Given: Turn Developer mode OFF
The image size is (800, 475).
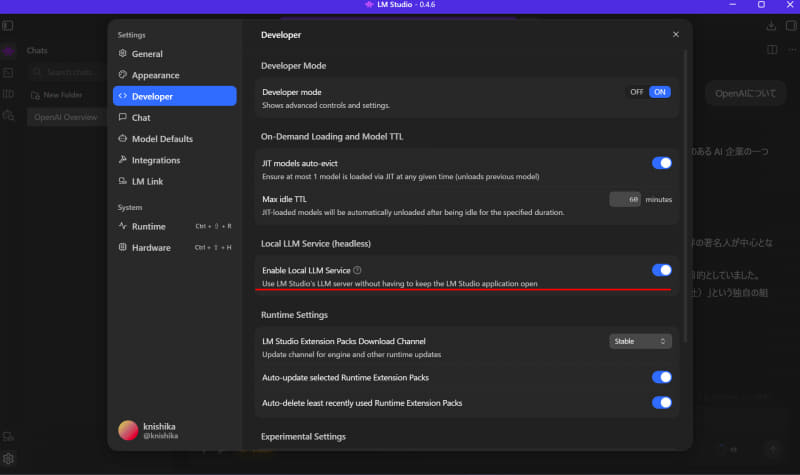Looking at the screenshot, I should pos(636,92).
